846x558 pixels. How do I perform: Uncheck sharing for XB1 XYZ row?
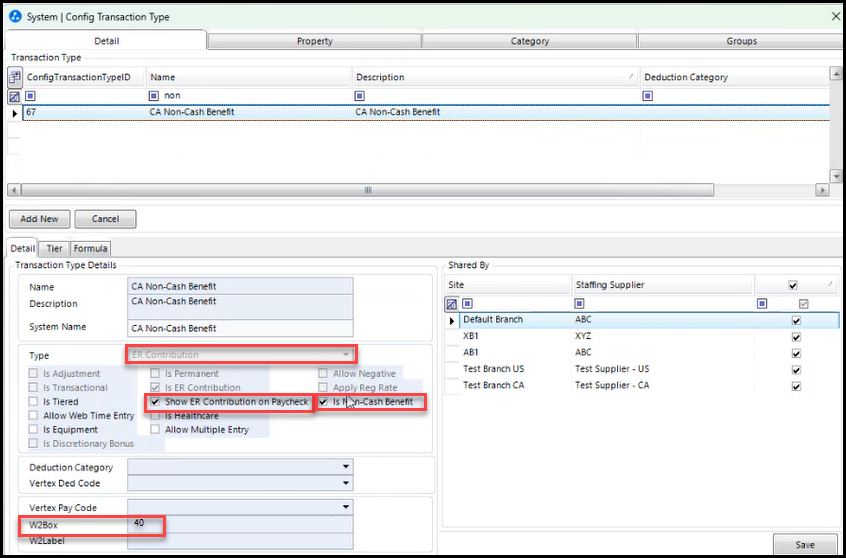tap(796, 337)
